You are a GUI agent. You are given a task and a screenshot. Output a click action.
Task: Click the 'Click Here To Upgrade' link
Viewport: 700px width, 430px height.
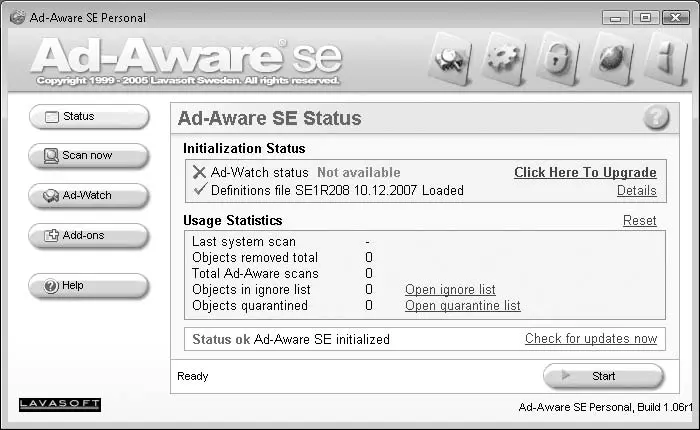click(585, 172)
